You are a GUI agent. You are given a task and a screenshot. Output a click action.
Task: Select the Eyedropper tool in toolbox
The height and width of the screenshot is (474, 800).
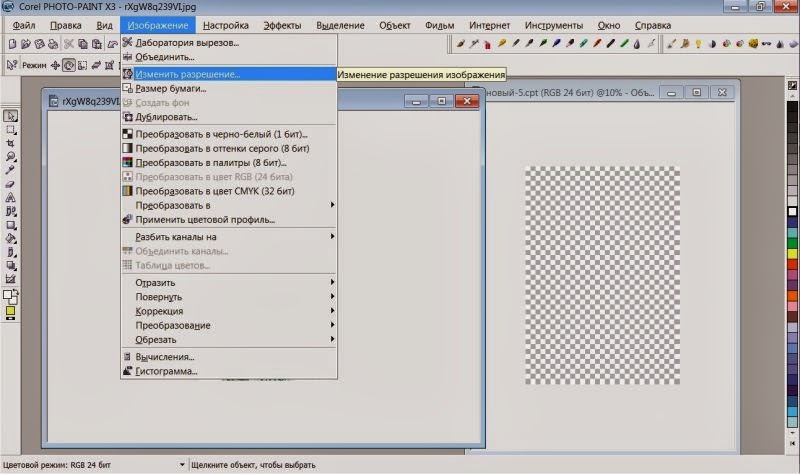pos(10,170)
